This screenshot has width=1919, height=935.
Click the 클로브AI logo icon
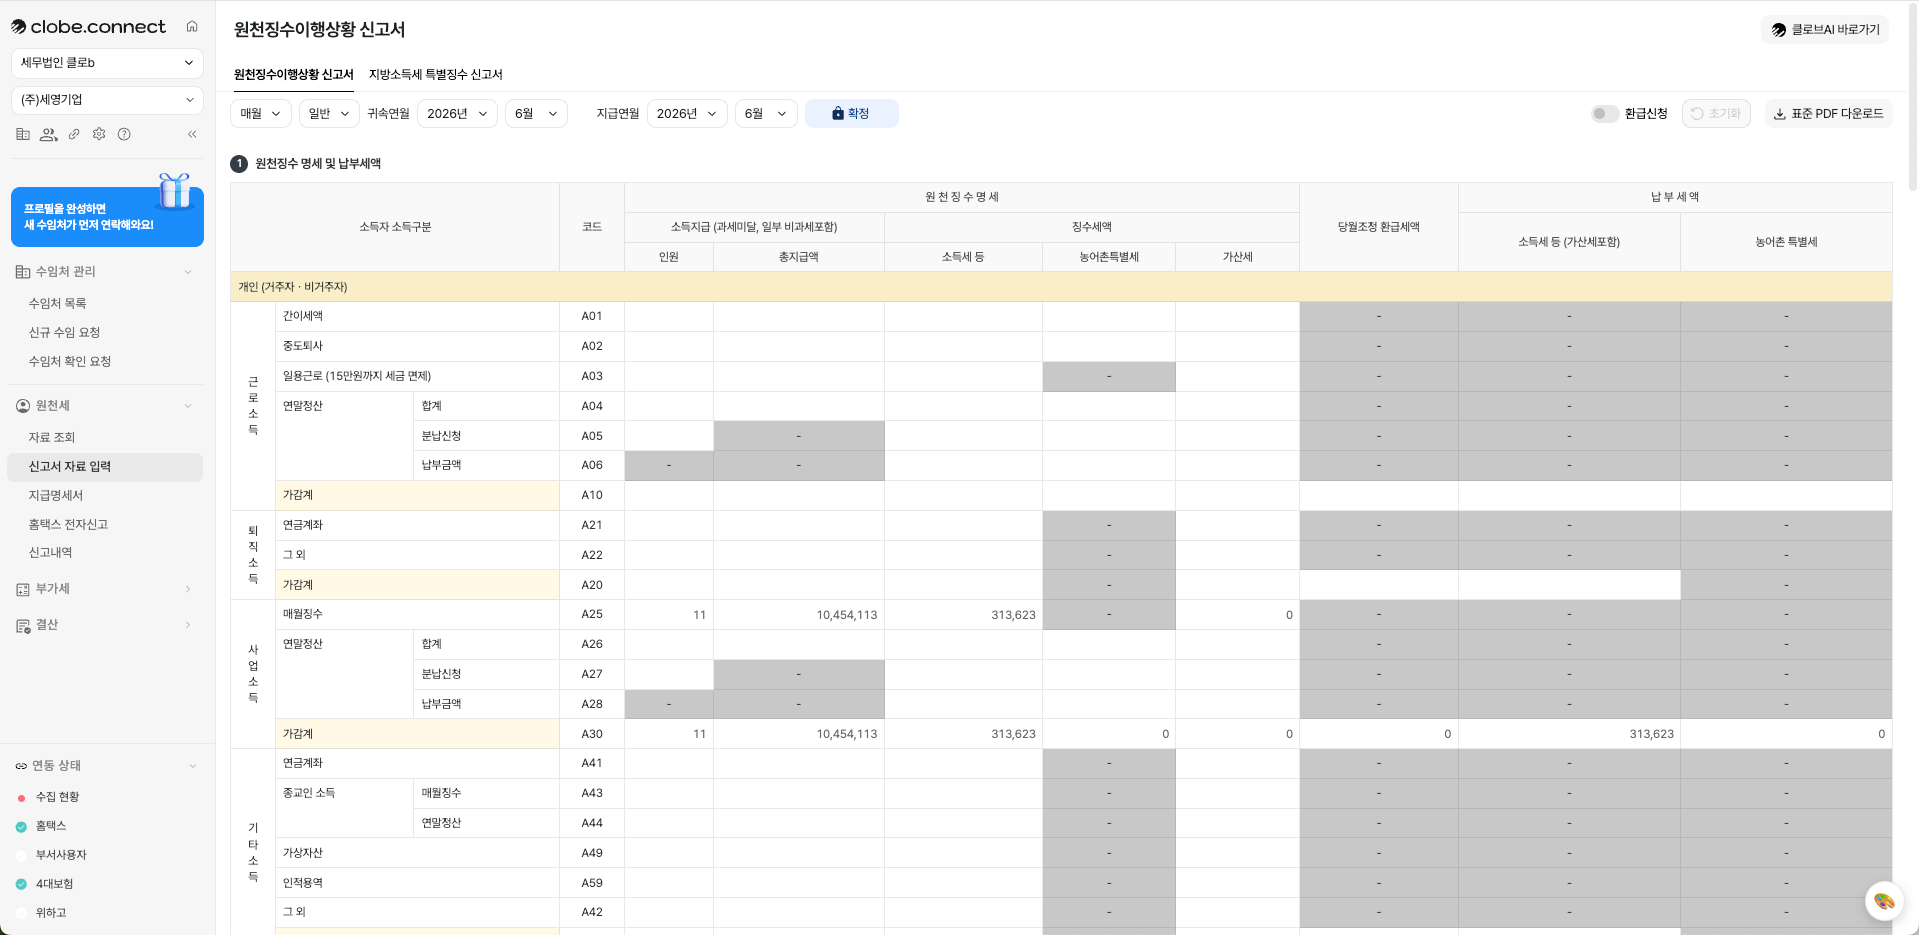tap(1779, 30)
